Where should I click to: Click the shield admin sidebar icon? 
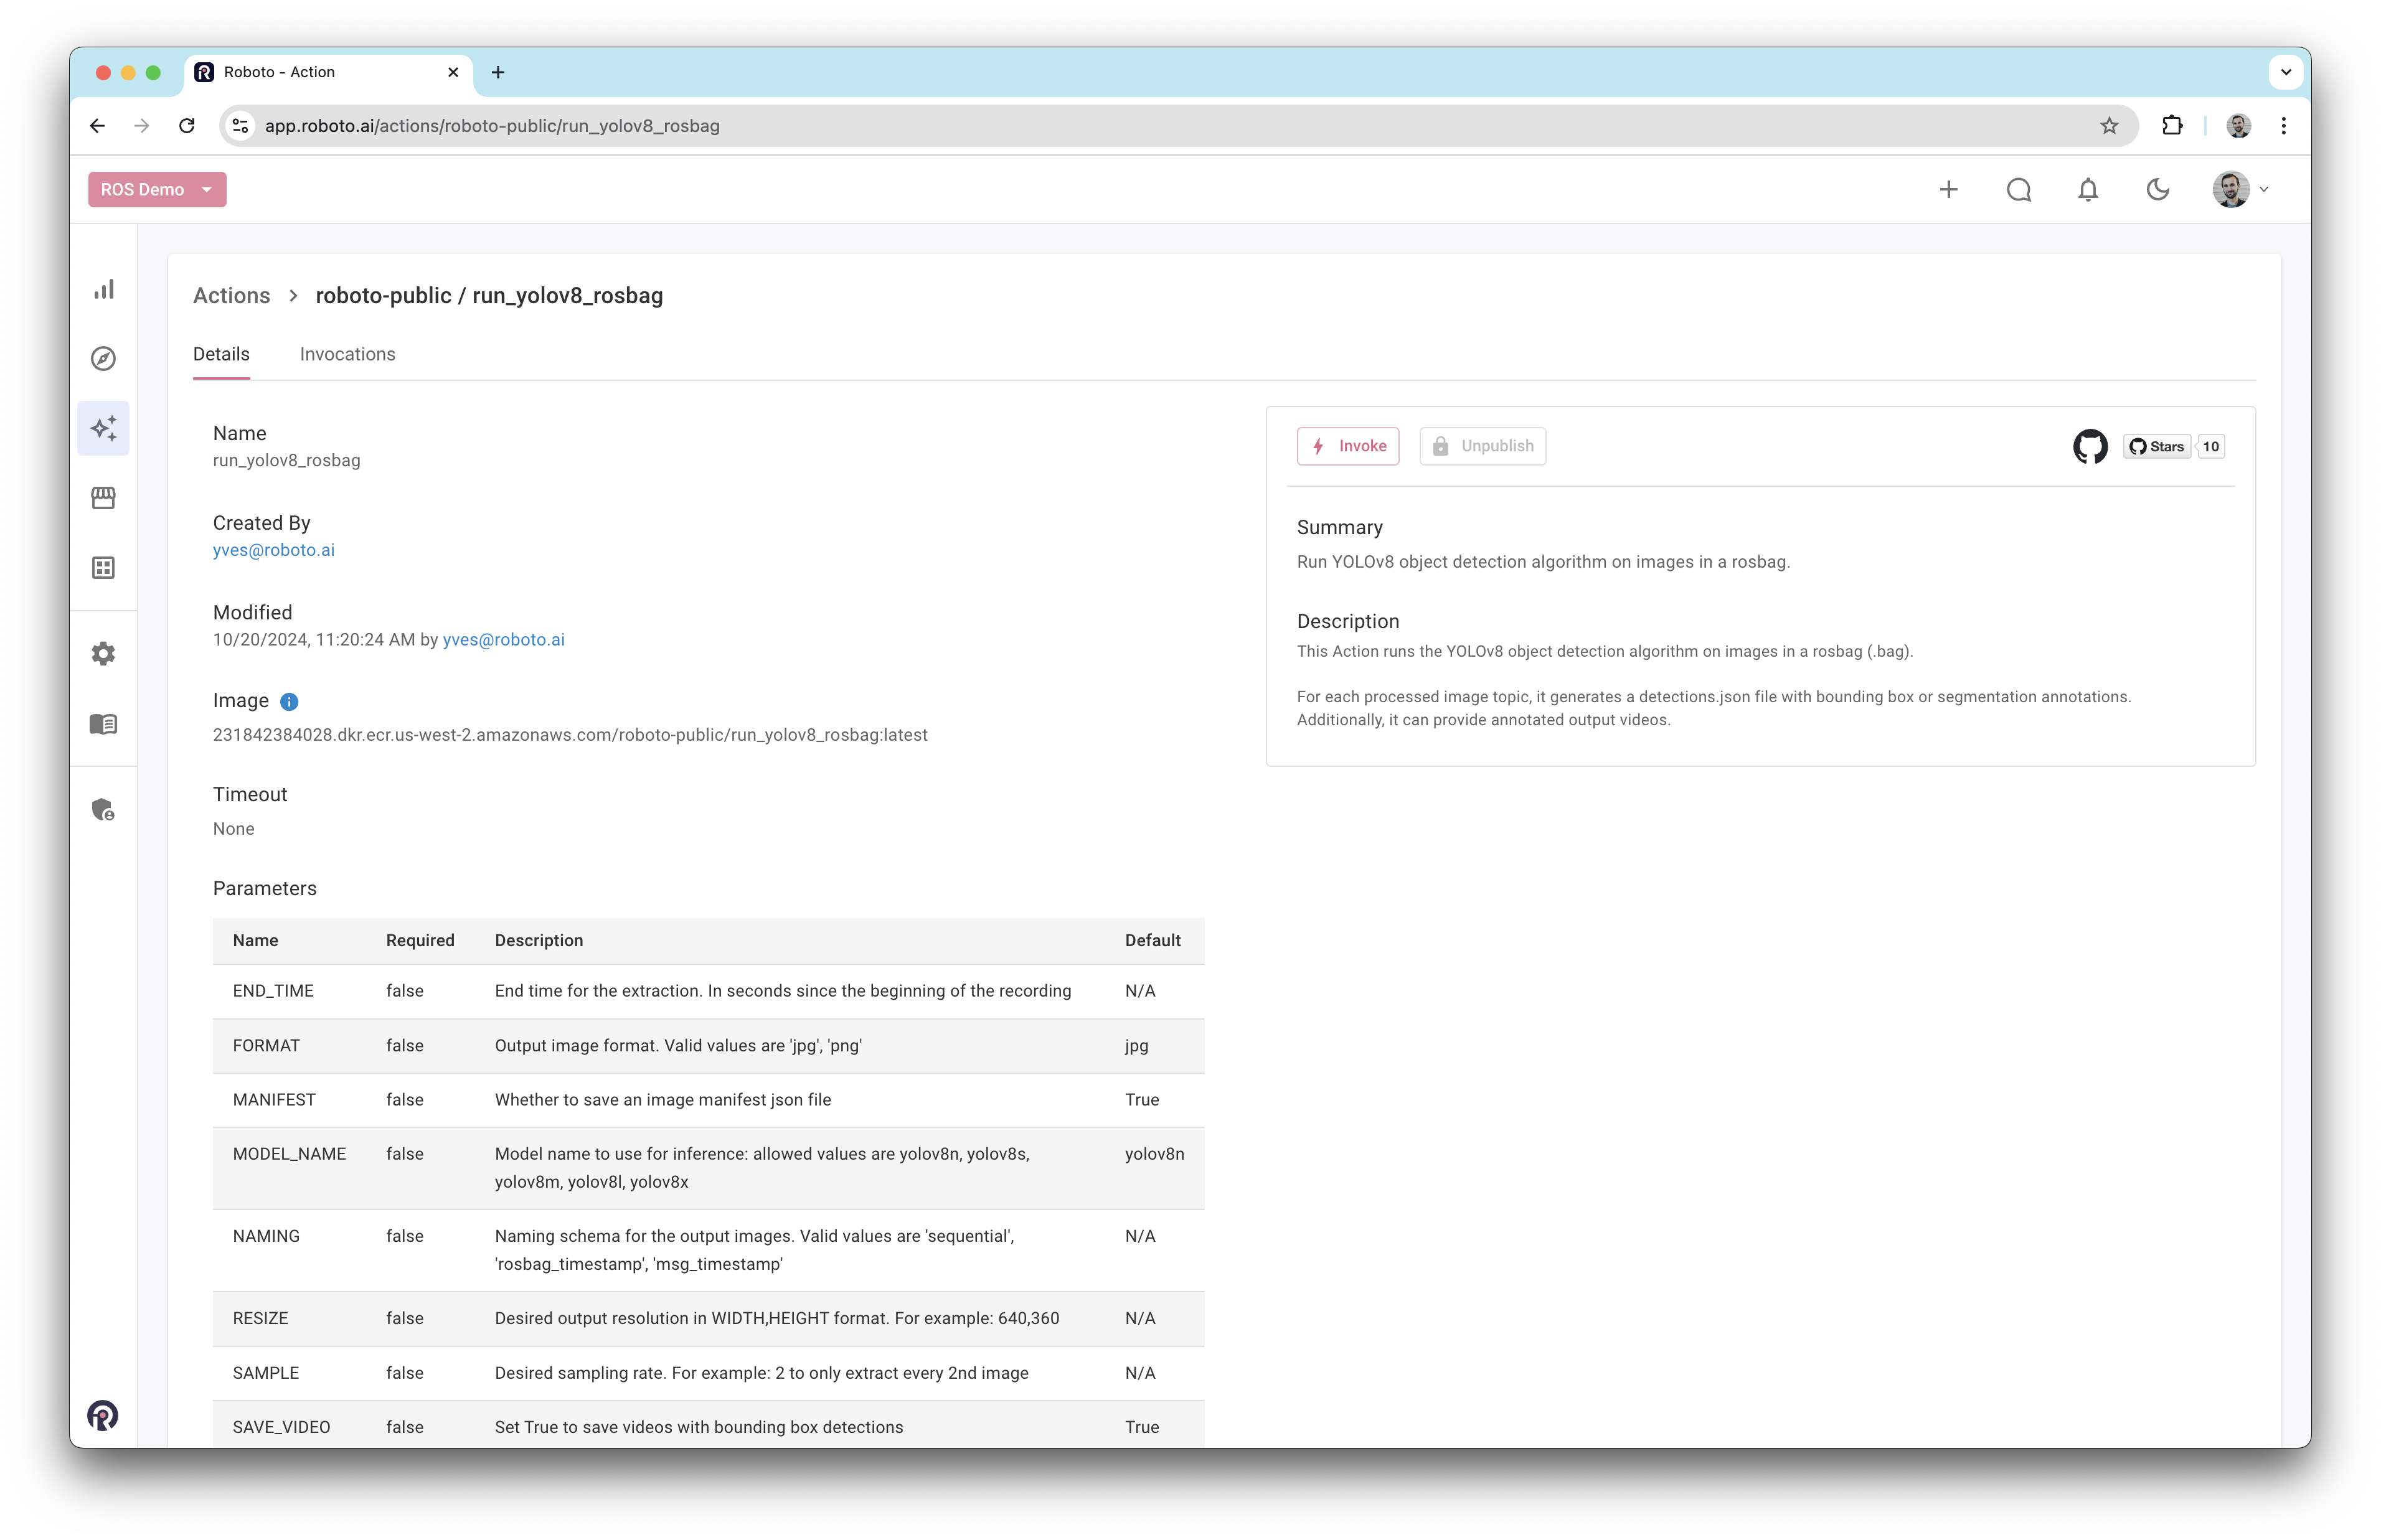[104, 809]
